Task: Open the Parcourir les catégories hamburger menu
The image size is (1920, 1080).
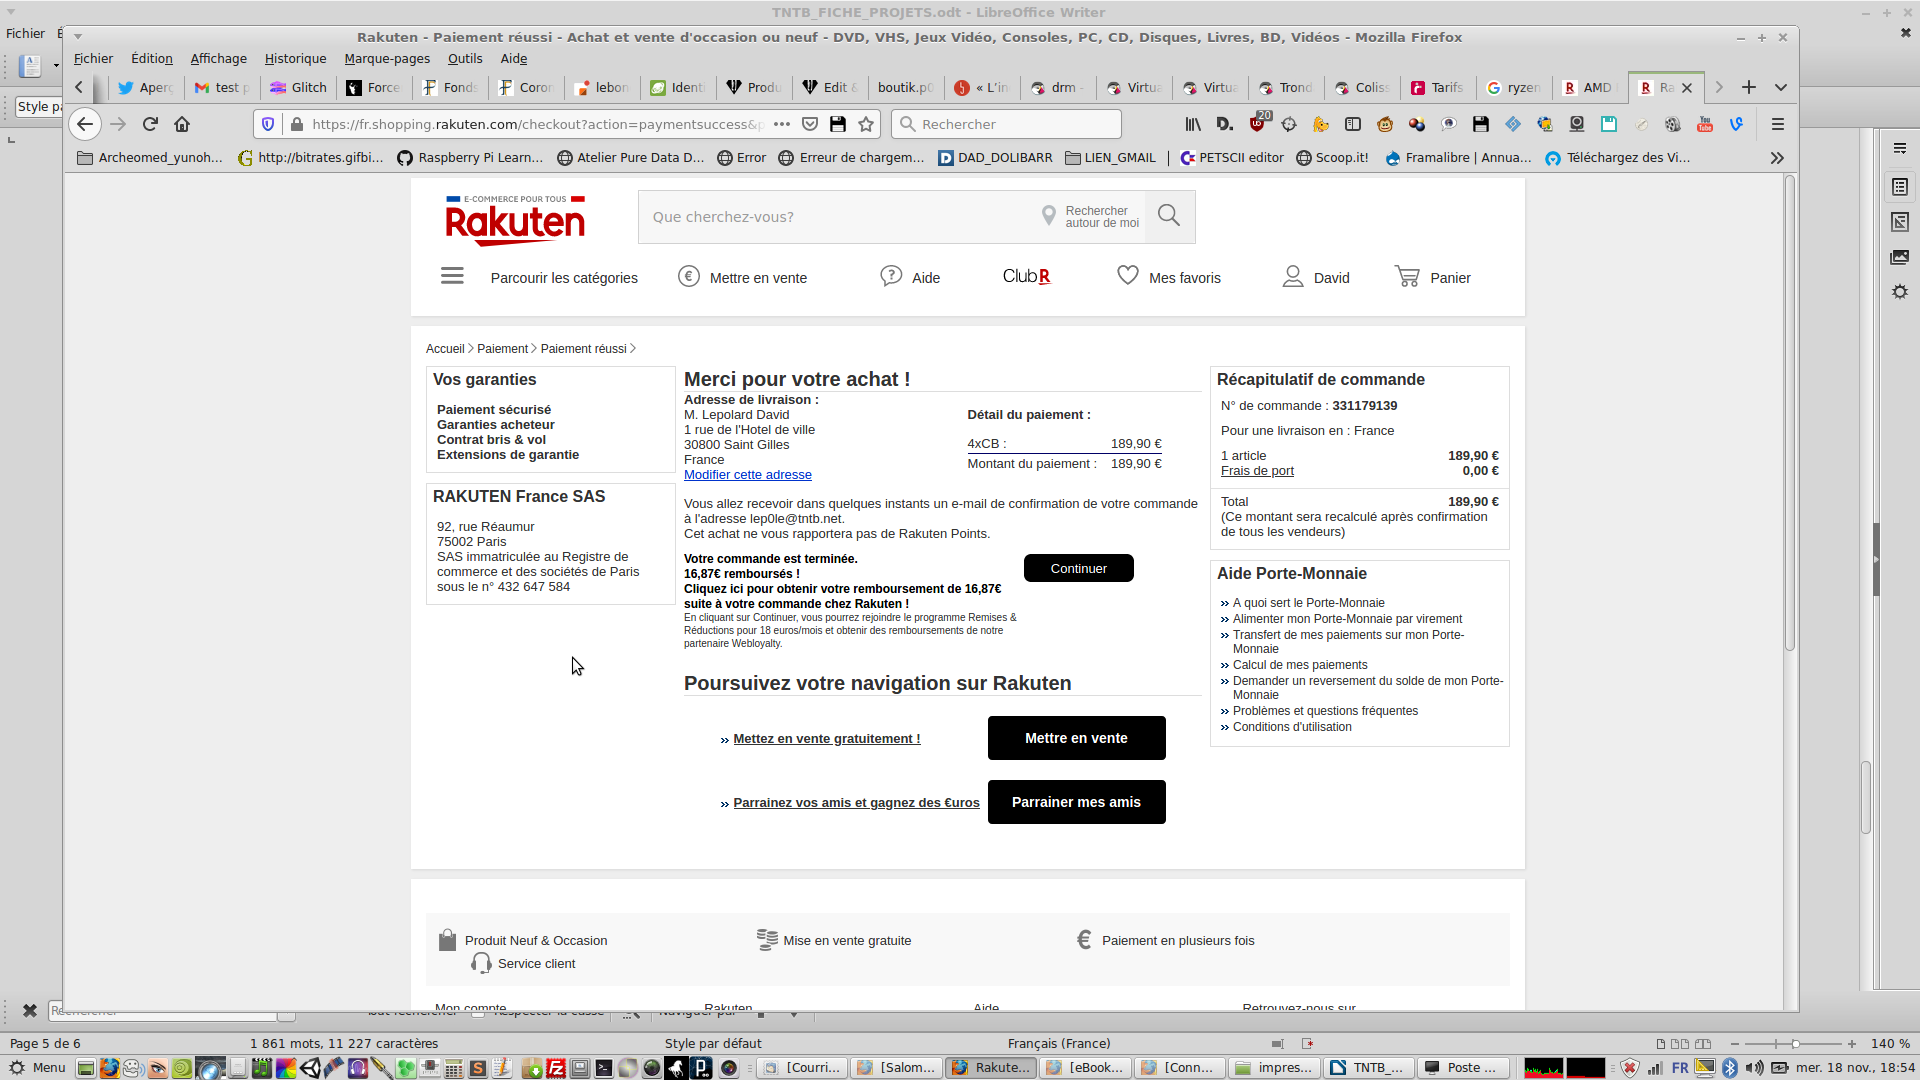Action: tap(452, 276)
